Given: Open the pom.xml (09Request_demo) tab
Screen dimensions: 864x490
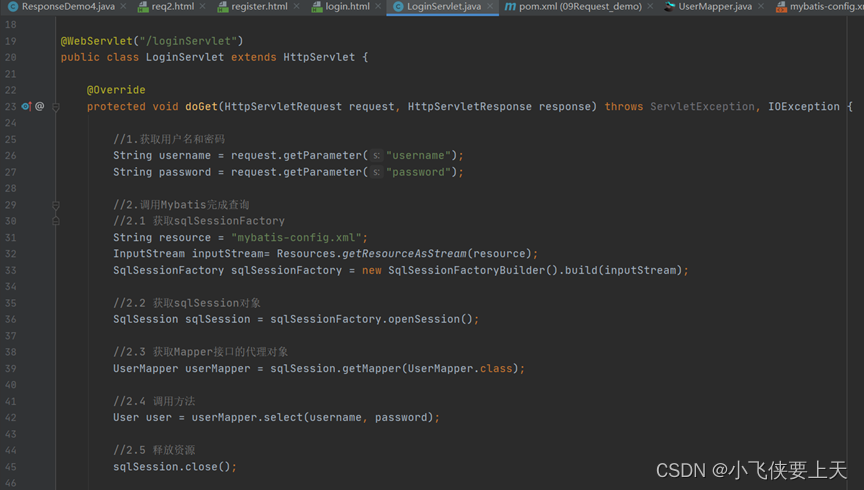Looking at the screenshot, I should click(x=580, y=7).
